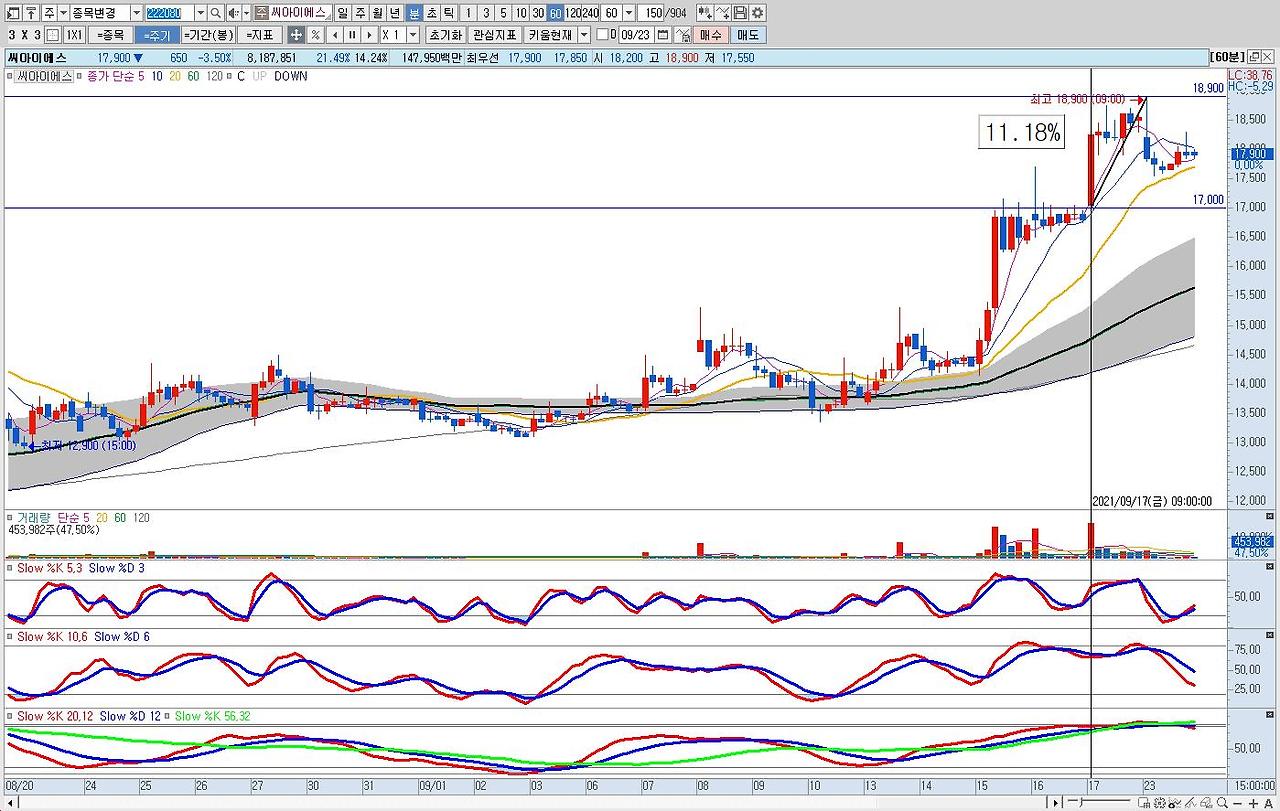Click the 관심지표 button
Screen dimensions: 1280x811
pos(495,35)
